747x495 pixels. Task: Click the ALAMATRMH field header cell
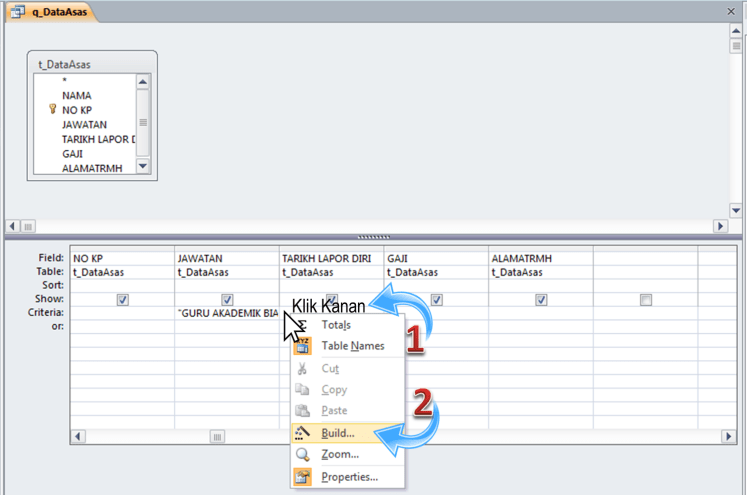[x=540, y=257]
